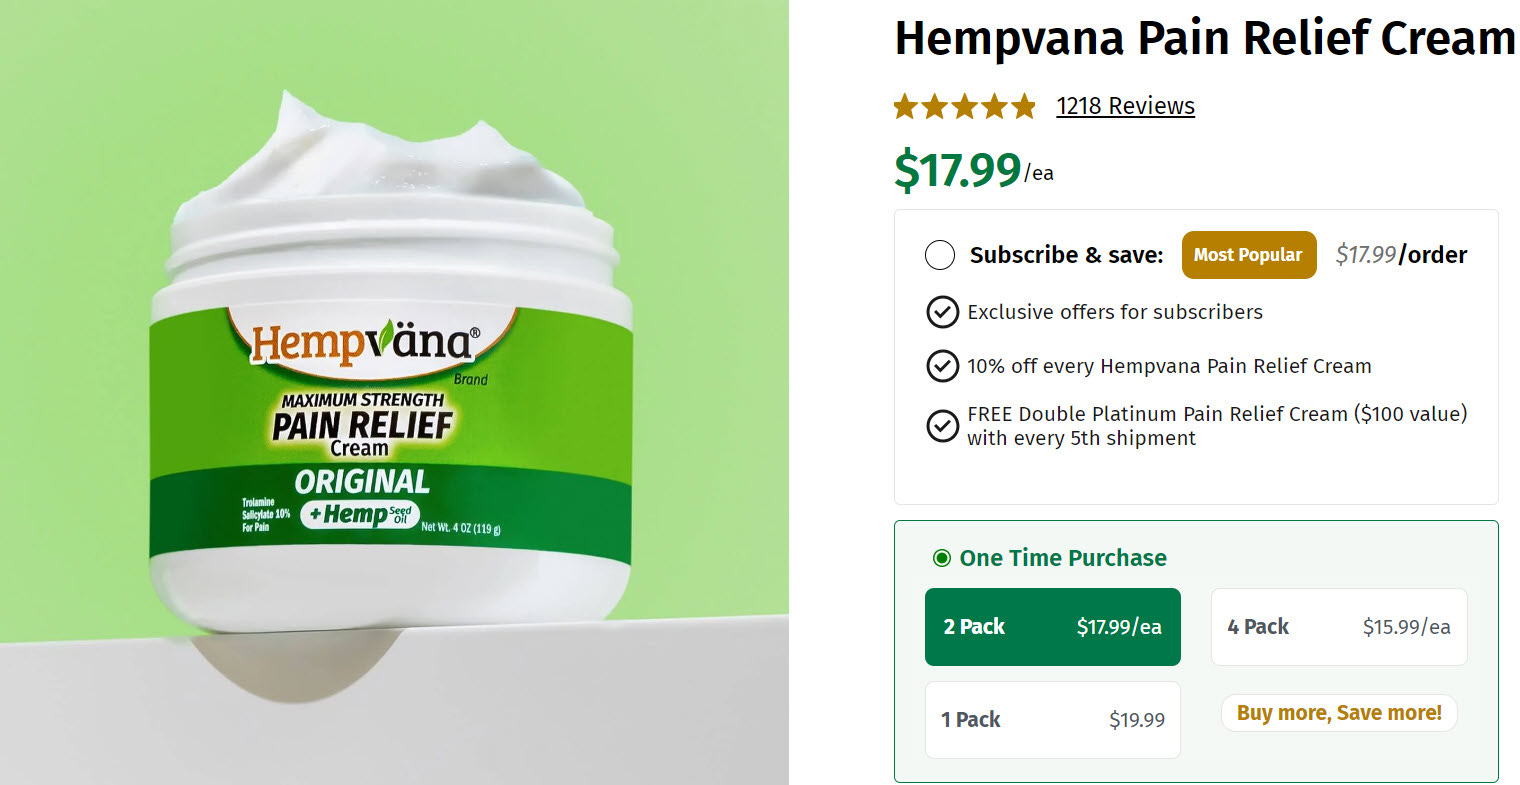Choose the 1 Pack option
Image resolution: width=1520 pixels, height=785 pixels.
pos(1053,720)
